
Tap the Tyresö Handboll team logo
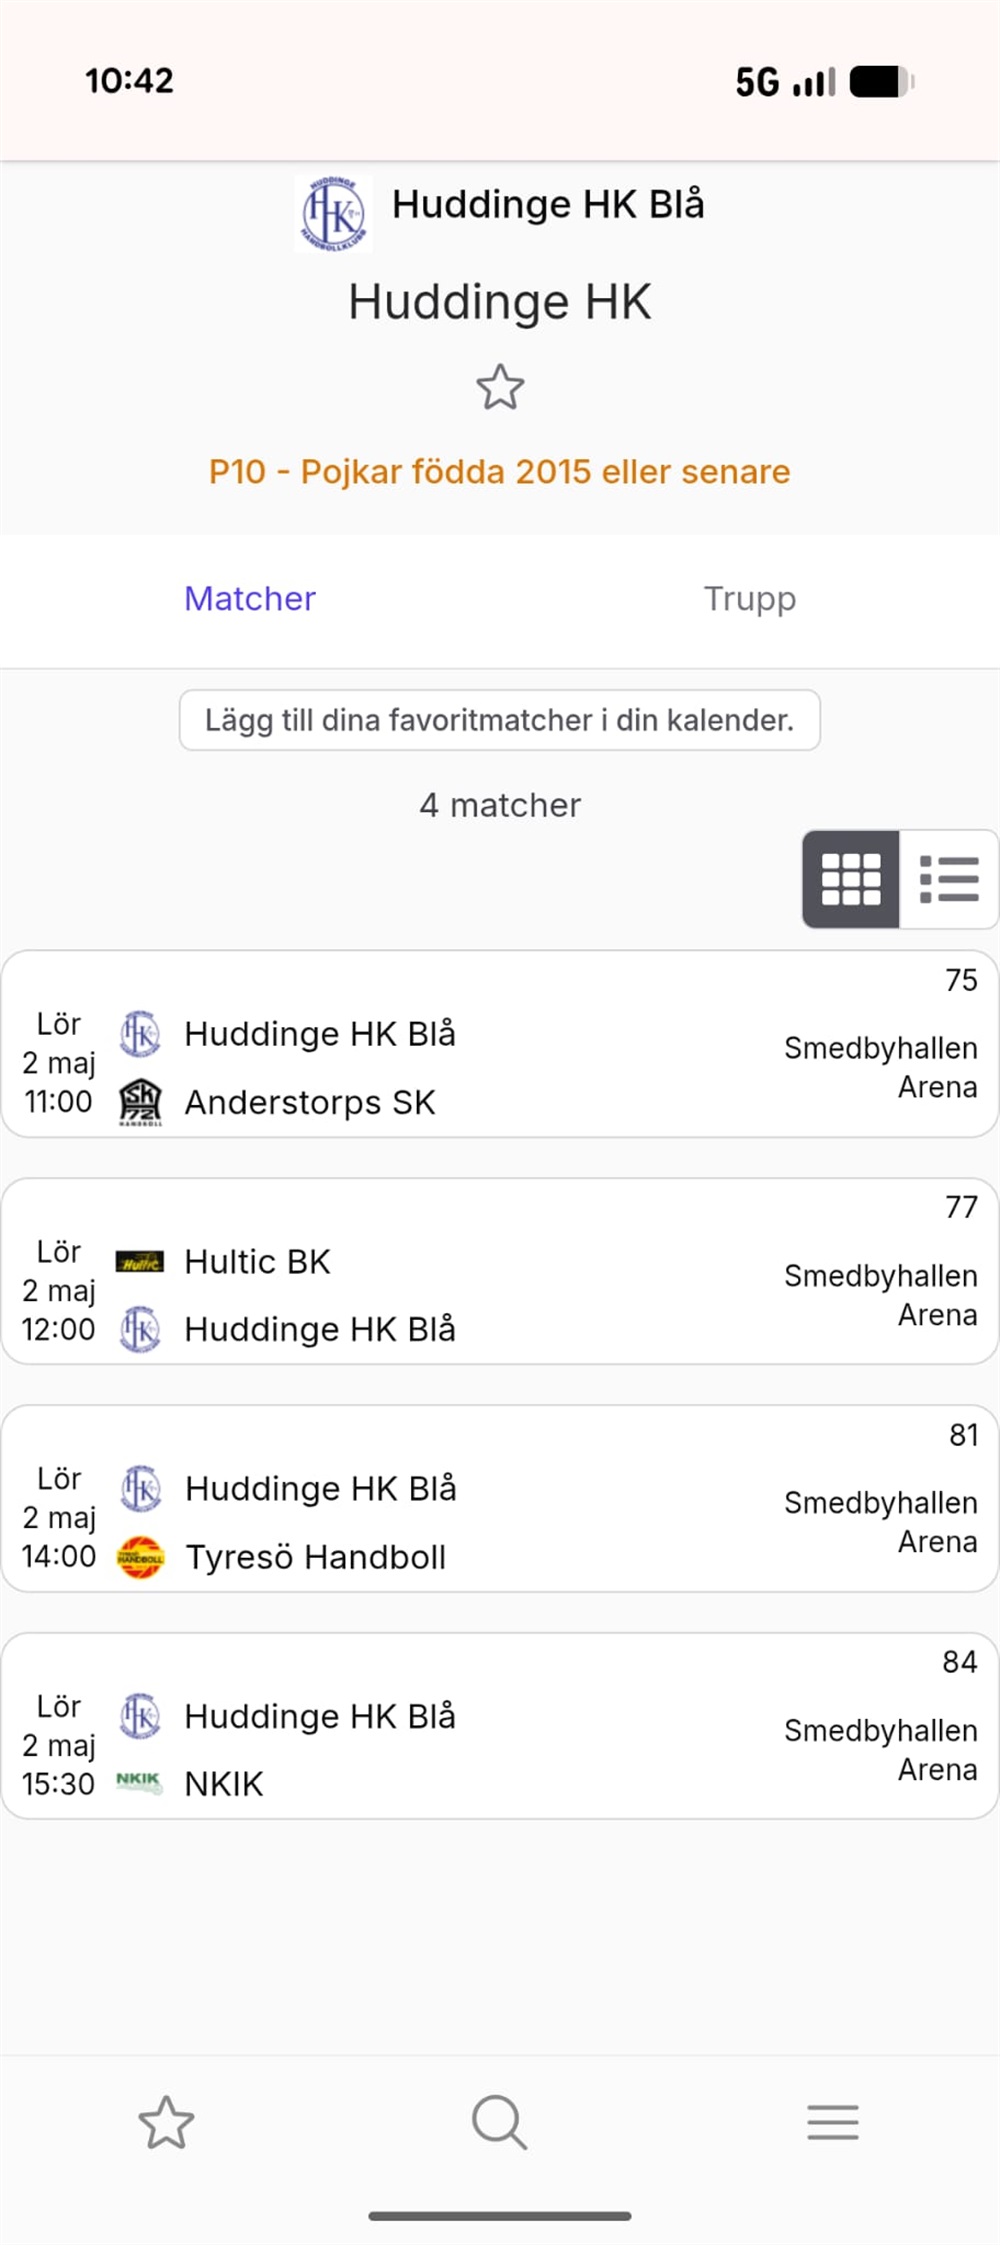(140, 1557)
